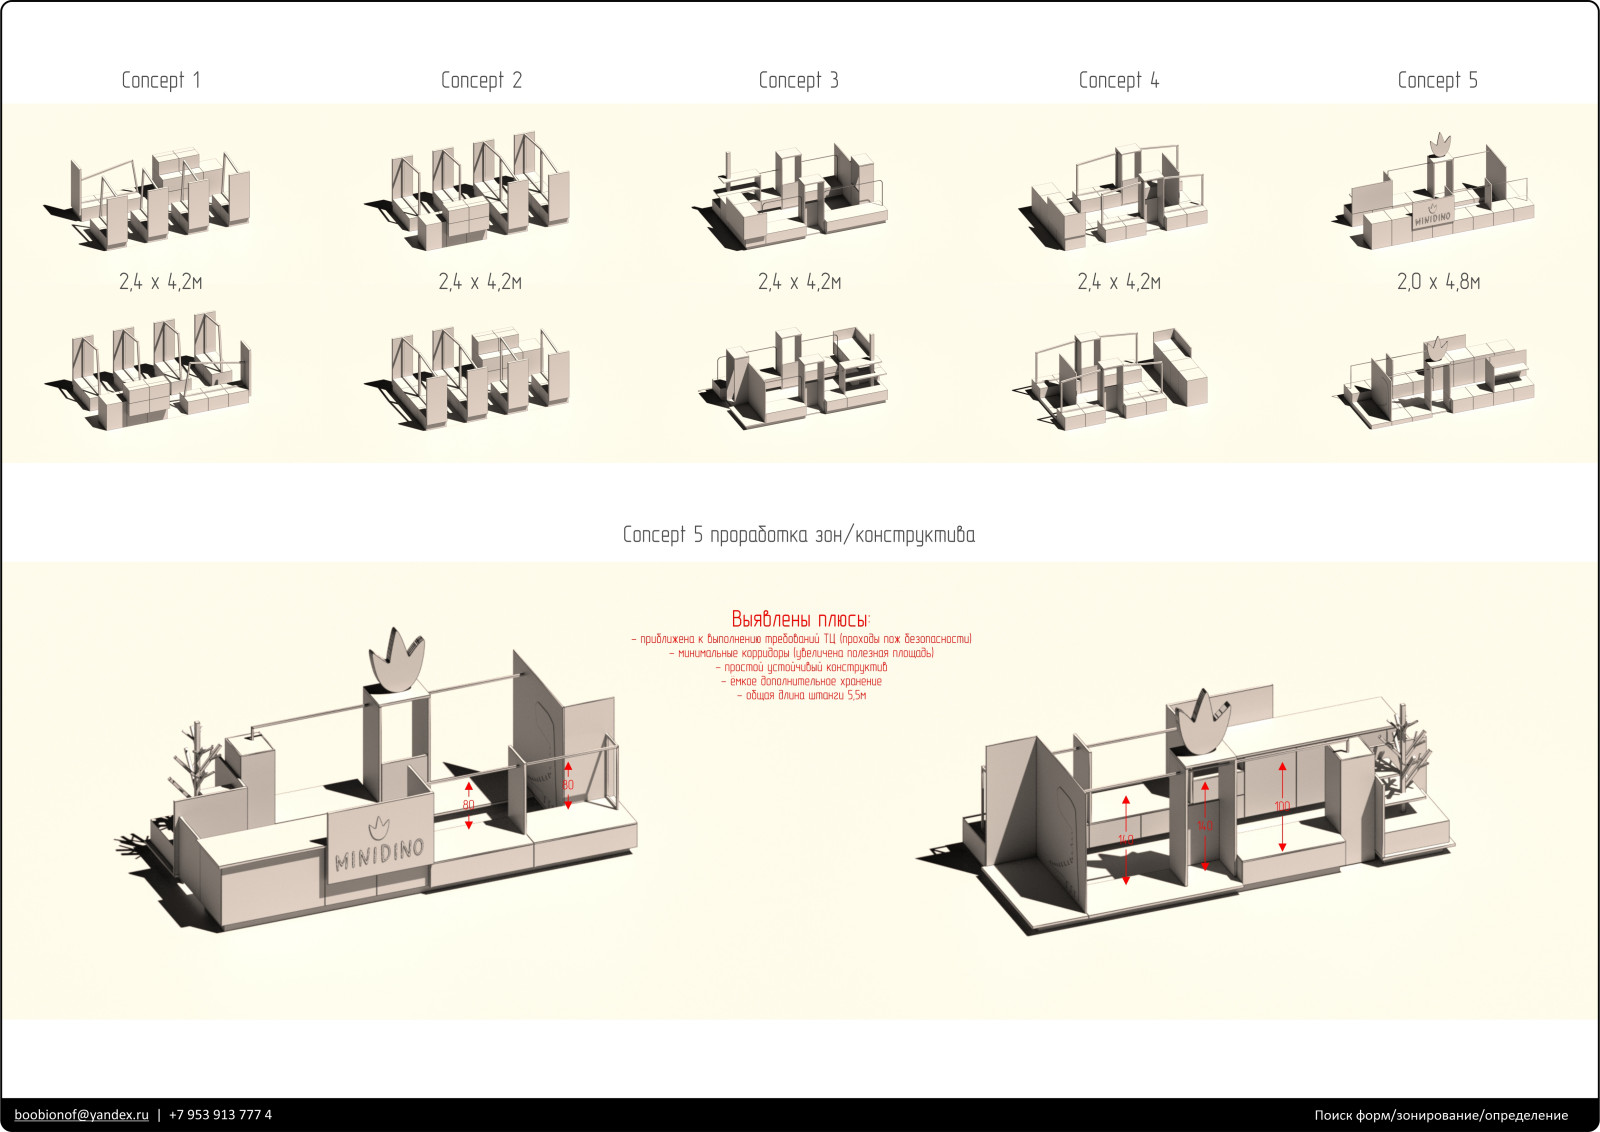The height and width of the screenshot is (1132, 1600).
Task: Click the MINIDINO sign on left render
Action: coord(379,845)
